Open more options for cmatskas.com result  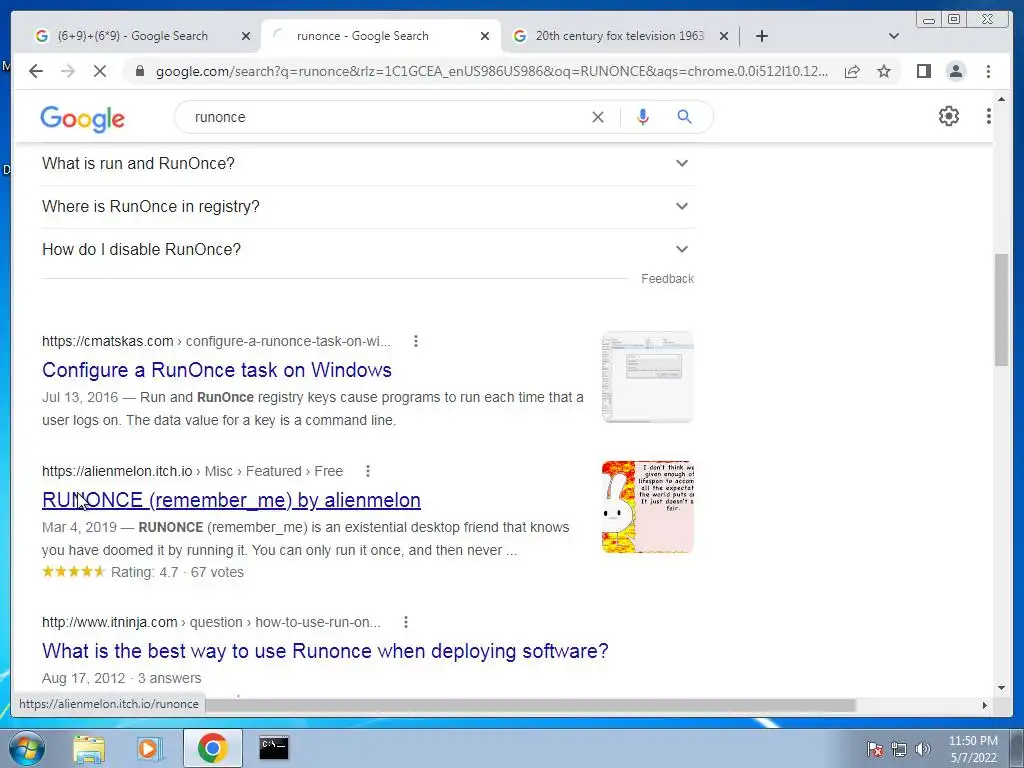click(416, 341)
